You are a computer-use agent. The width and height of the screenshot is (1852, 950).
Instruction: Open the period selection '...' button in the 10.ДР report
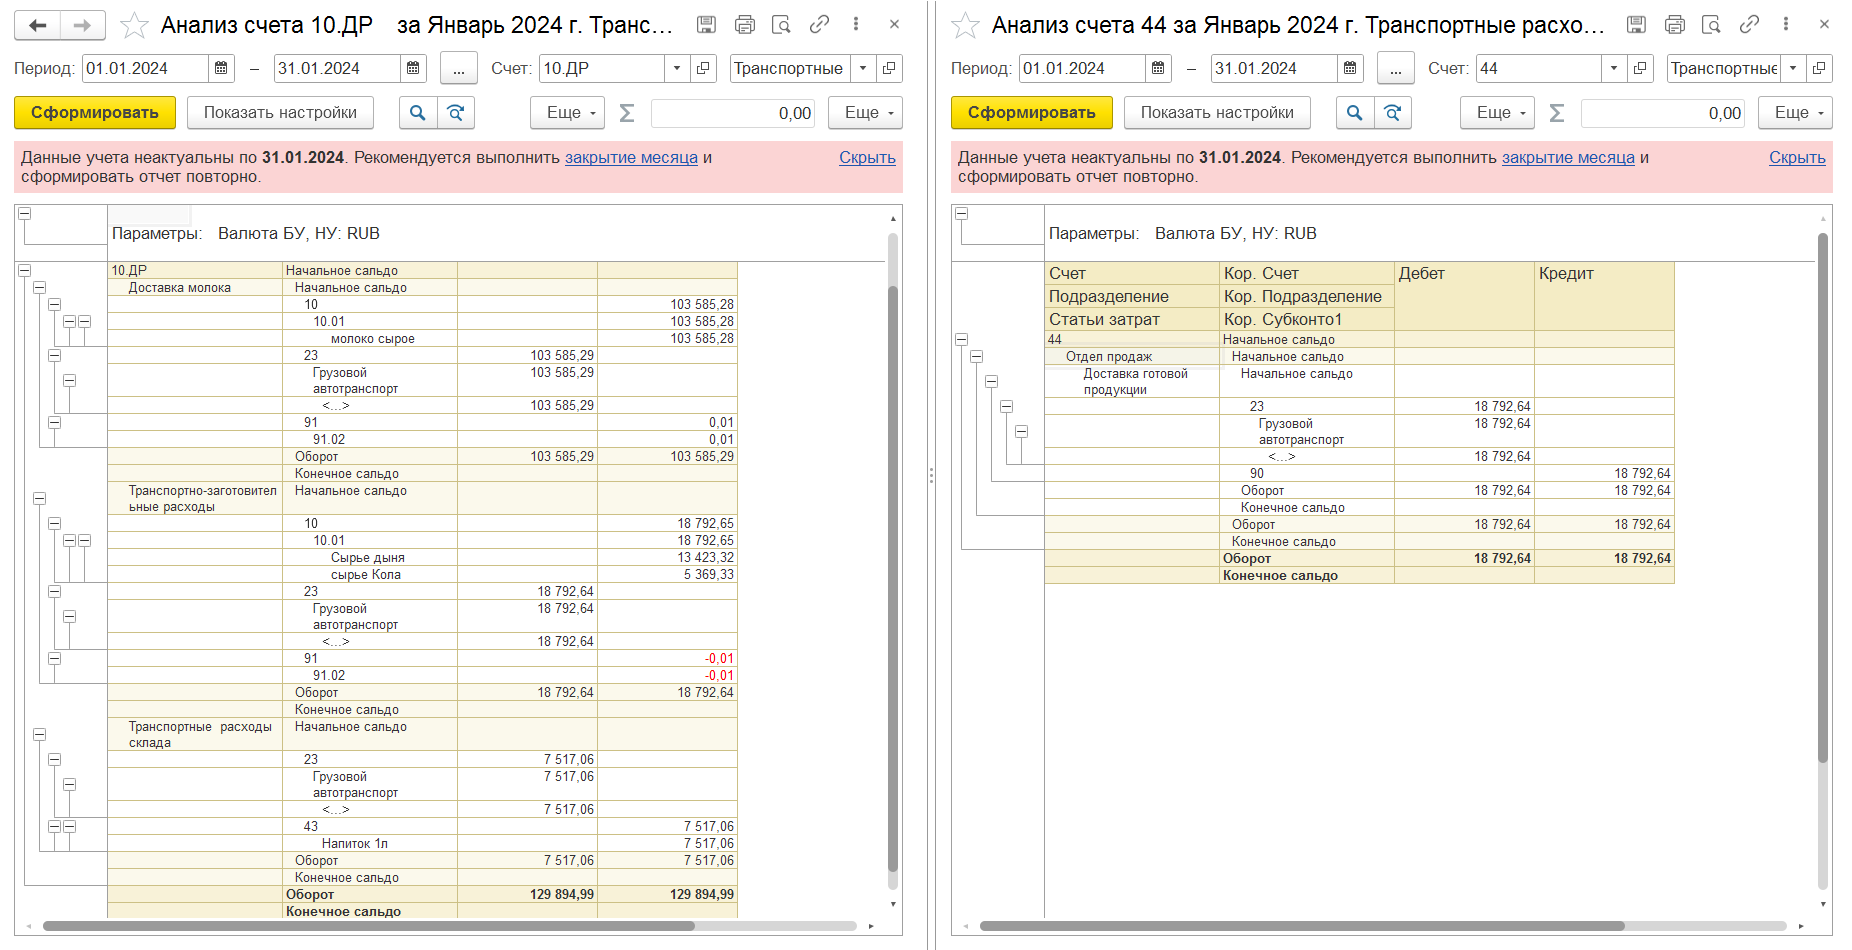click(459, 68)
